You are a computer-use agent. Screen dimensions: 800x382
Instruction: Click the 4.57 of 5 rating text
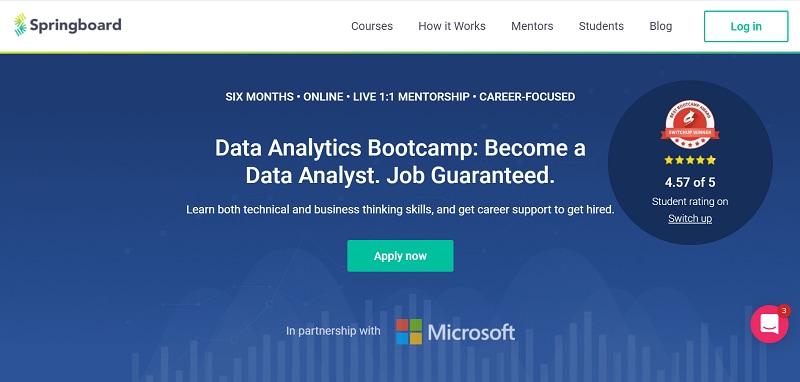click(690, 182)
